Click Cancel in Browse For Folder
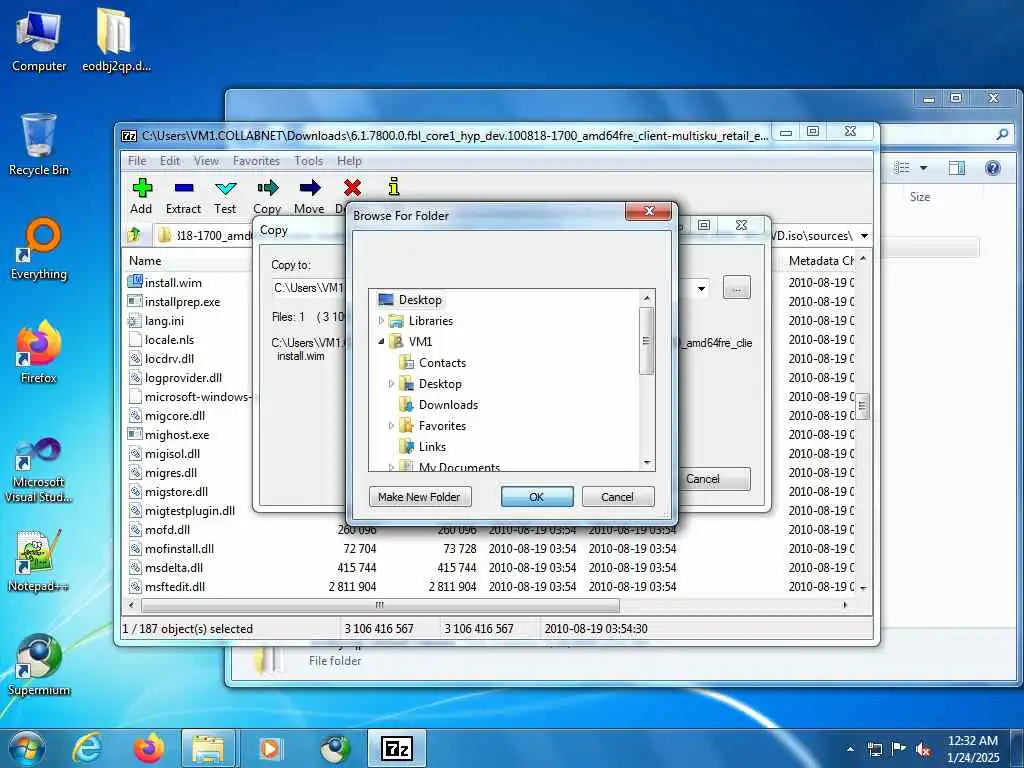Viewport: 1024px width, 768px height. 617,496
